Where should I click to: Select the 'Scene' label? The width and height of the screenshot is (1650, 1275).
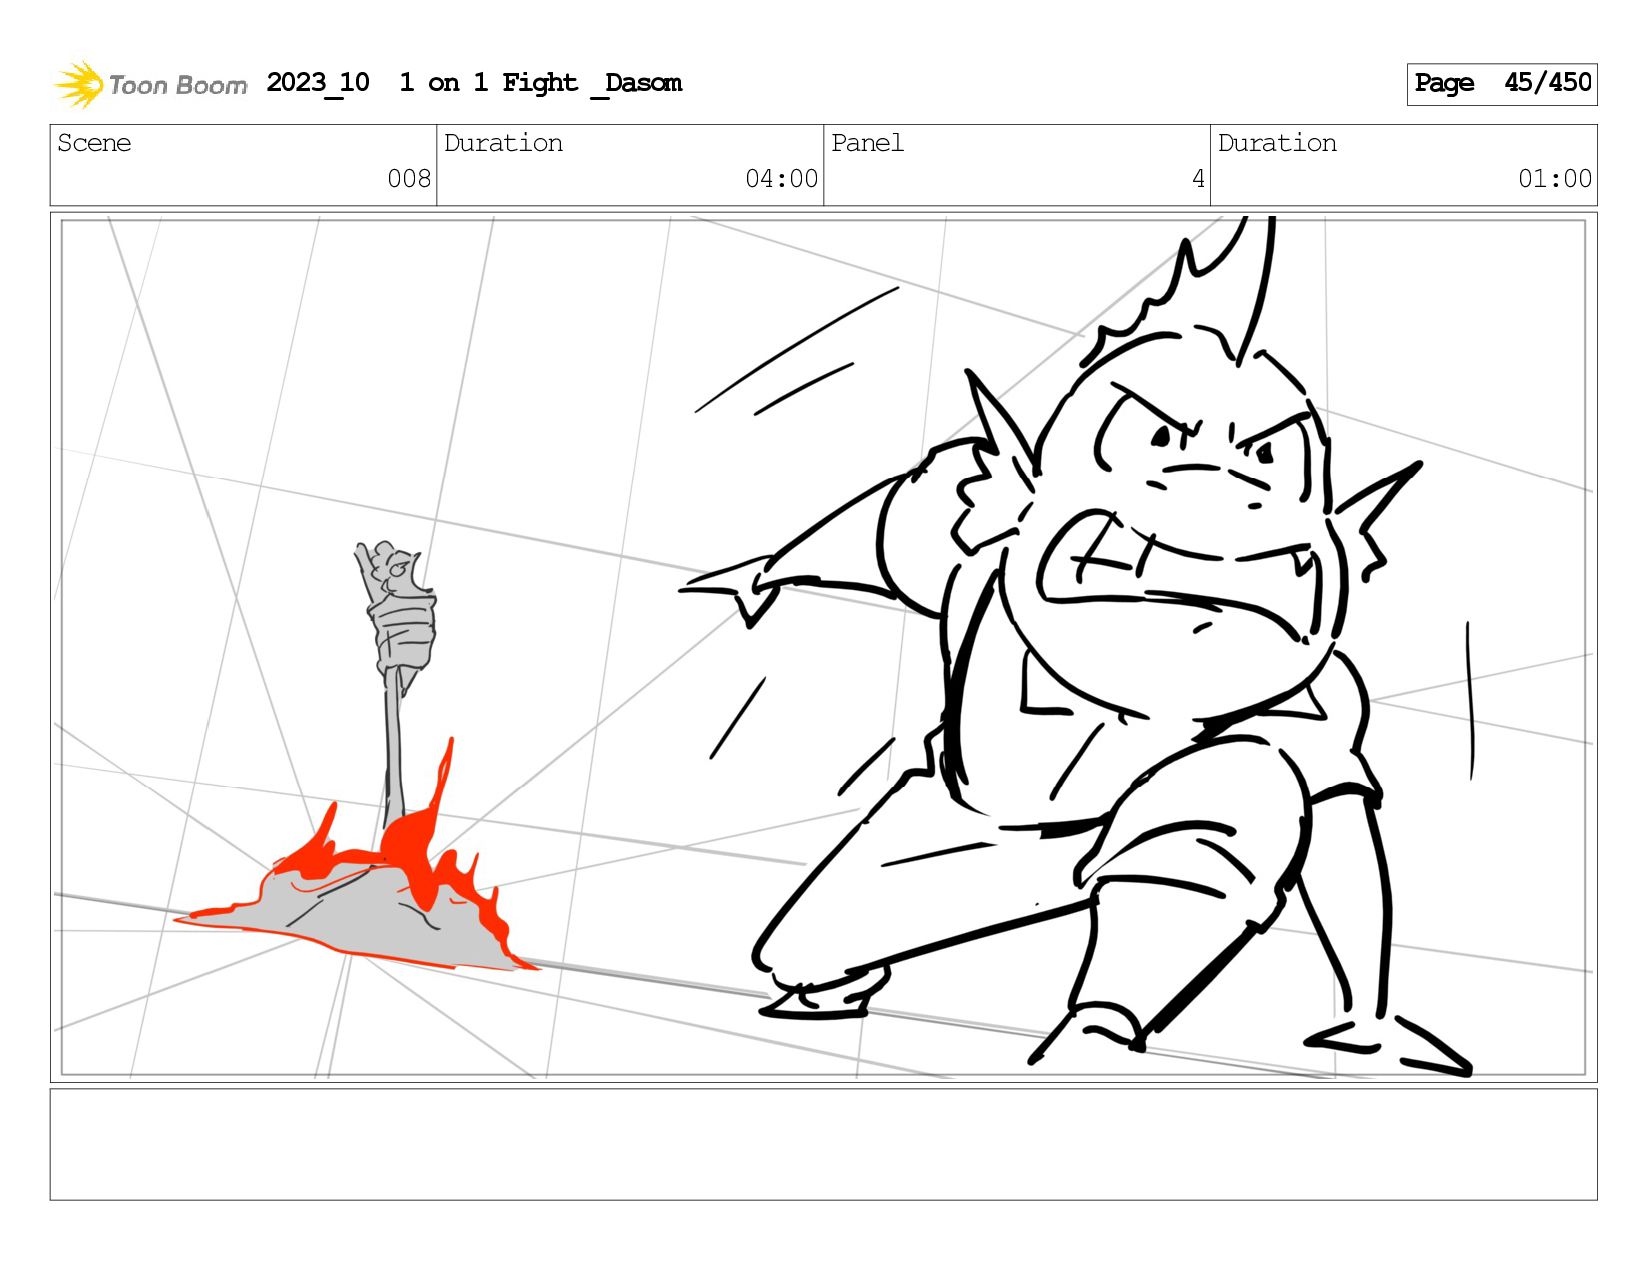coord(94,143)
